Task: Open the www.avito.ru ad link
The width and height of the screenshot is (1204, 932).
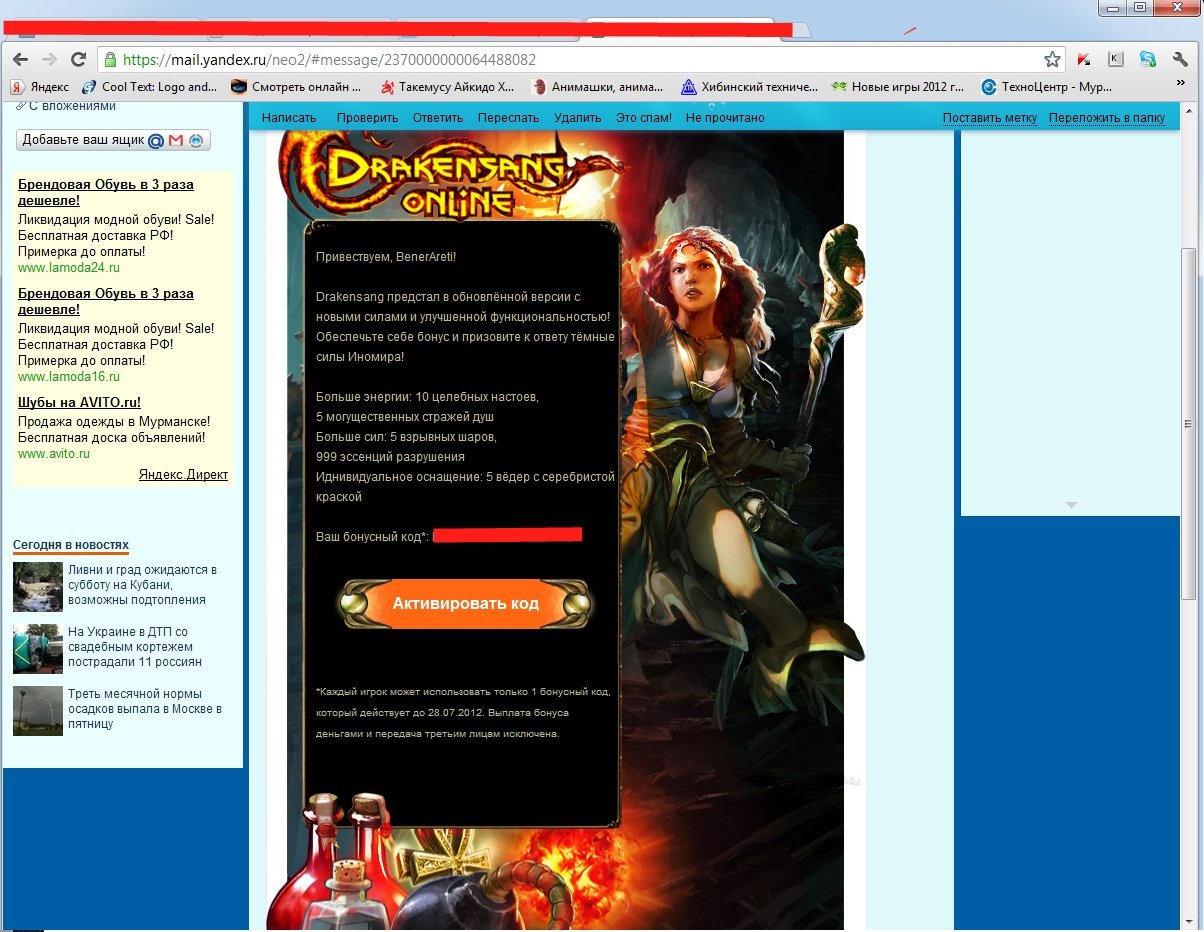Action: [54, 454]
